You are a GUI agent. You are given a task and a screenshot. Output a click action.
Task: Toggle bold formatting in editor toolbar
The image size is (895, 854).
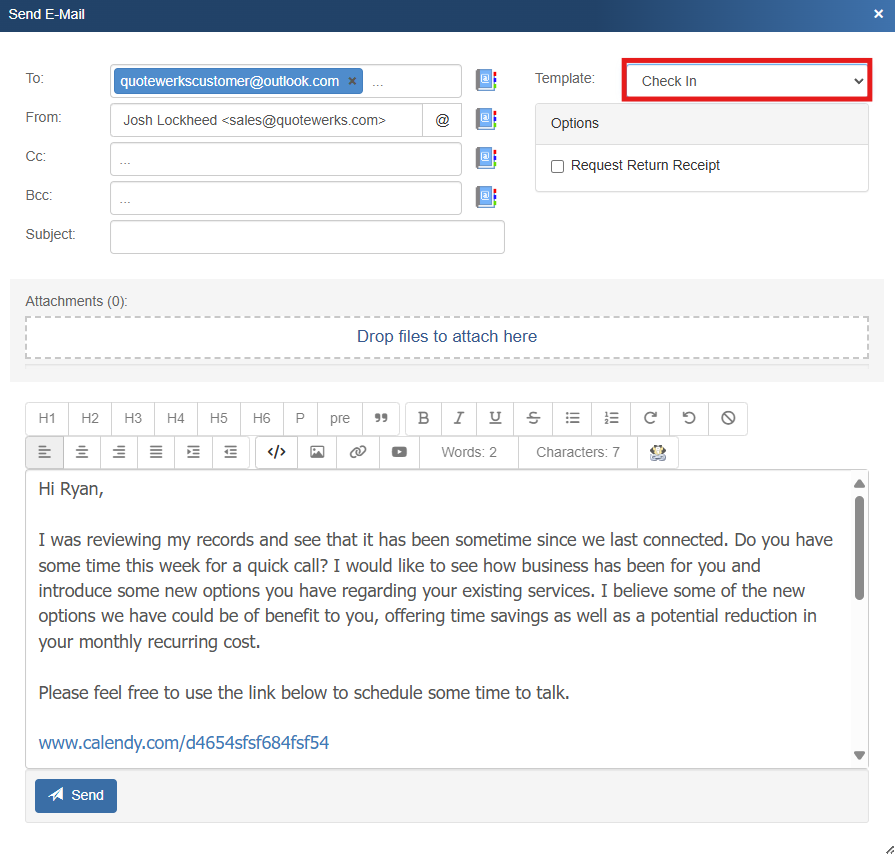click(x=423, y=418)
